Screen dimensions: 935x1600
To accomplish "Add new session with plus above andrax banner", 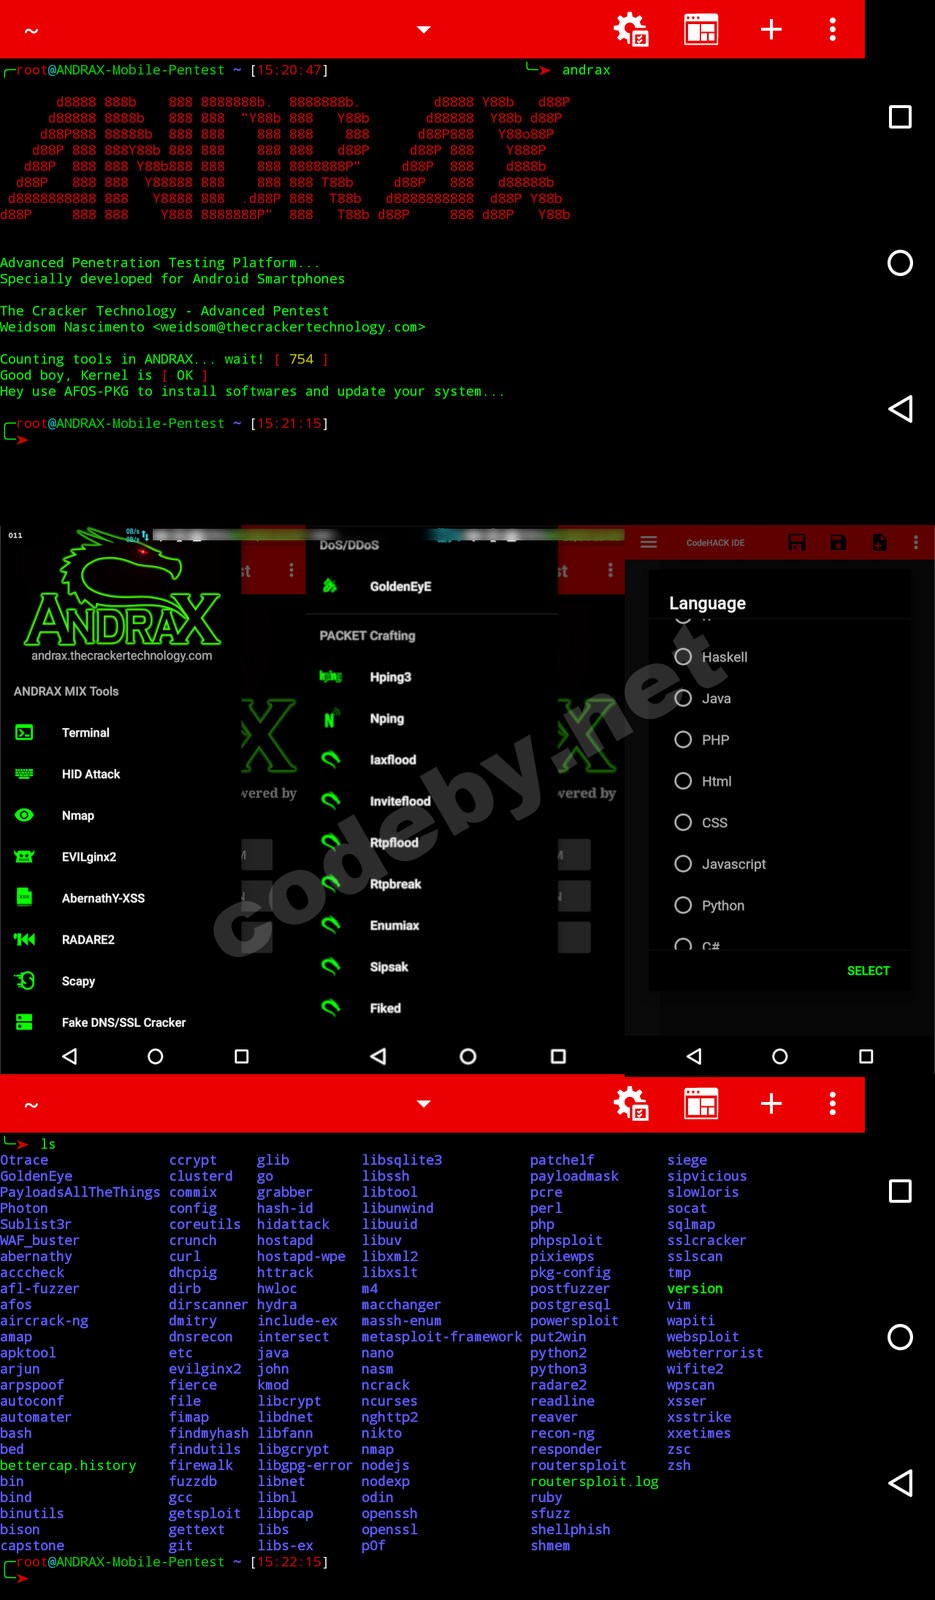I will point(771,29).
